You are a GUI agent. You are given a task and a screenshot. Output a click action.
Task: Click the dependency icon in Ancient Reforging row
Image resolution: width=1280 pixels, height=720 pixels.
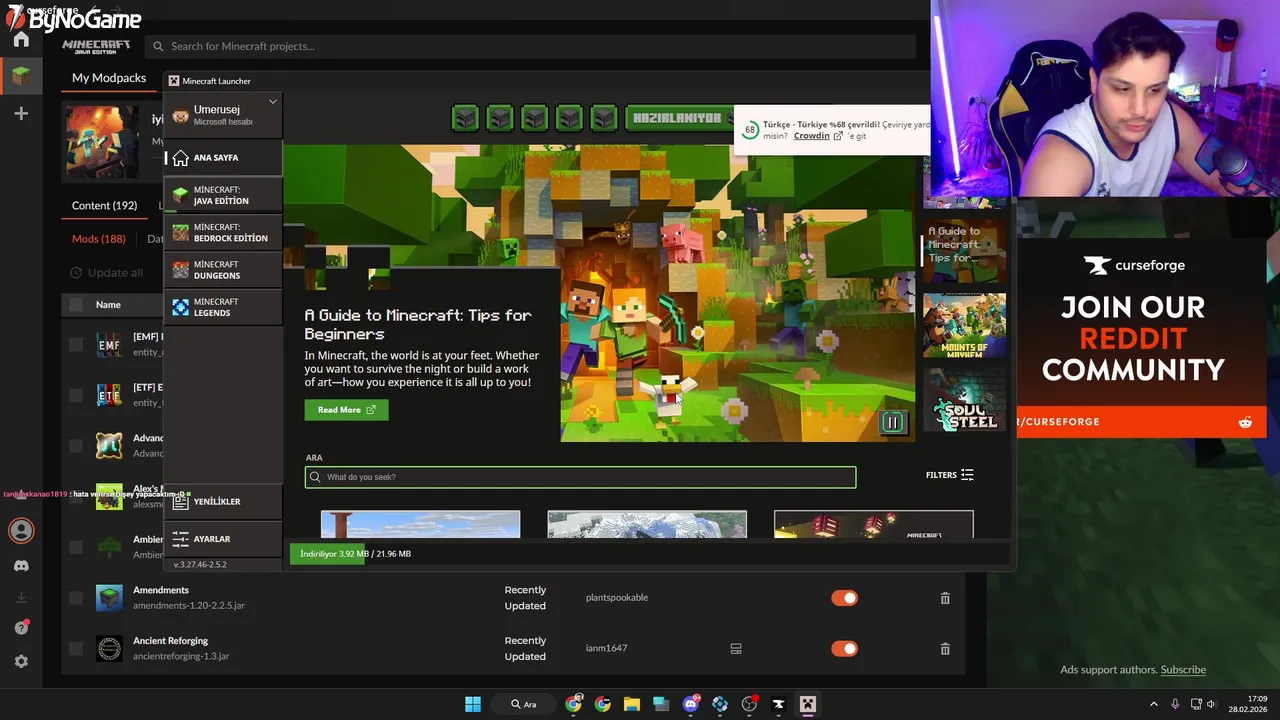[x=736, y=648]
